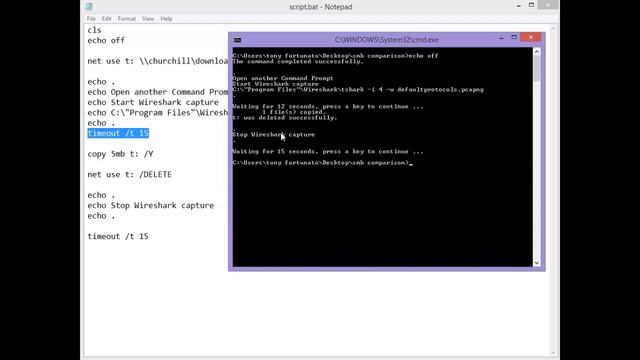Viewport: 640px width, 360px height.
Task: Maximize the Notepad window
Action: point(531,5)
